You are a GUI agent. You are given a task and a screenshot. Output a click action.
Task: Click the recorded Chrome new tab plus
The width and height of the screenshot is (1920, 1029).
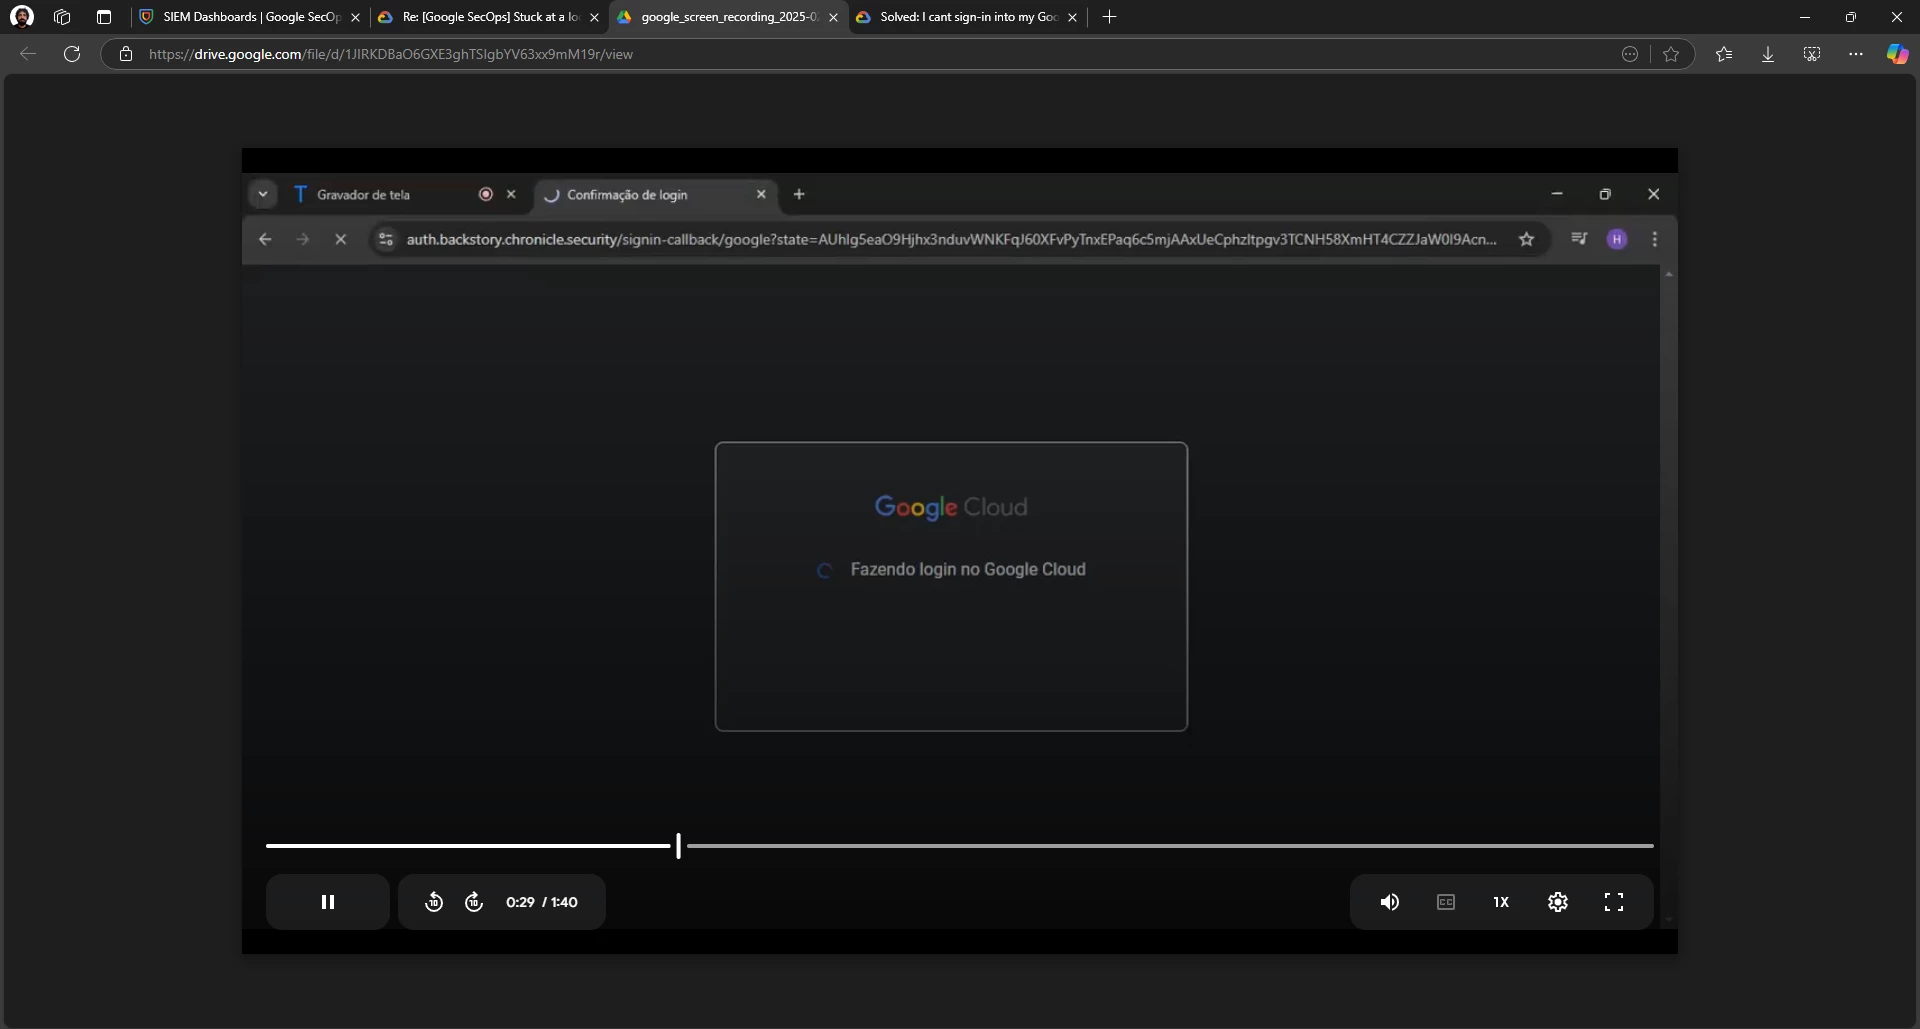click(799, 194)
